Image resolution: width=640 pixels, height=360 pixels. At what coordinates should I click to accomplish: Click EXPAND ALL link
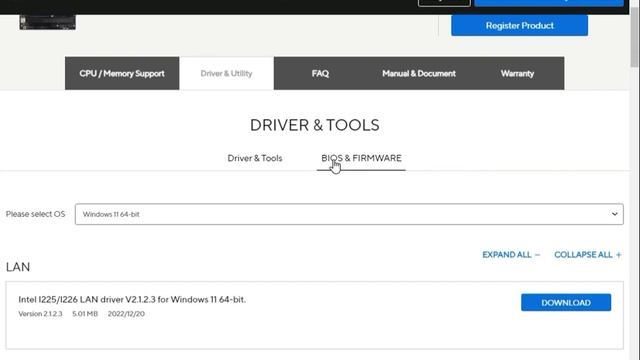point(511,255)
